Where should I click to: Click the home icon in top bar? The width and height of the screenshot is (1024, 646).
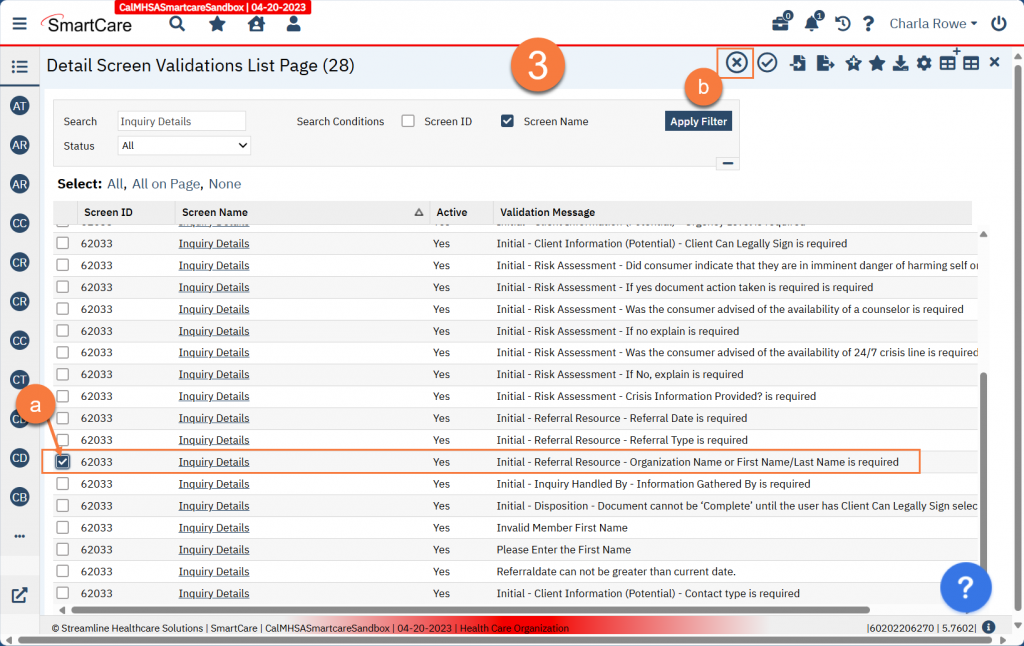[256, 23]
